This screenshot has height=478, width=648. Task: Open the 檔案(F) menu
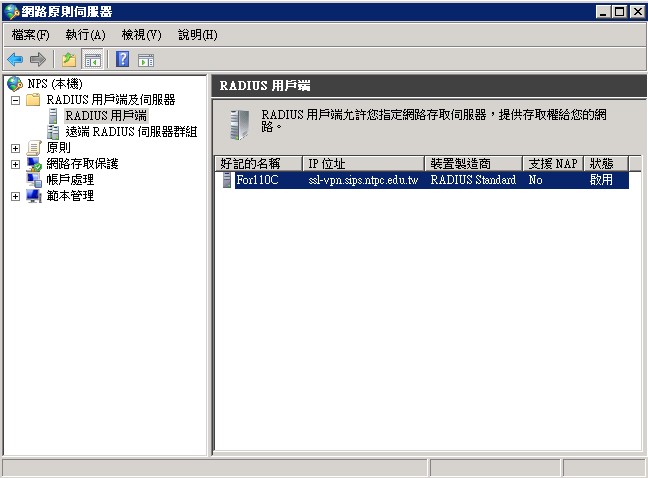(31, 35)
